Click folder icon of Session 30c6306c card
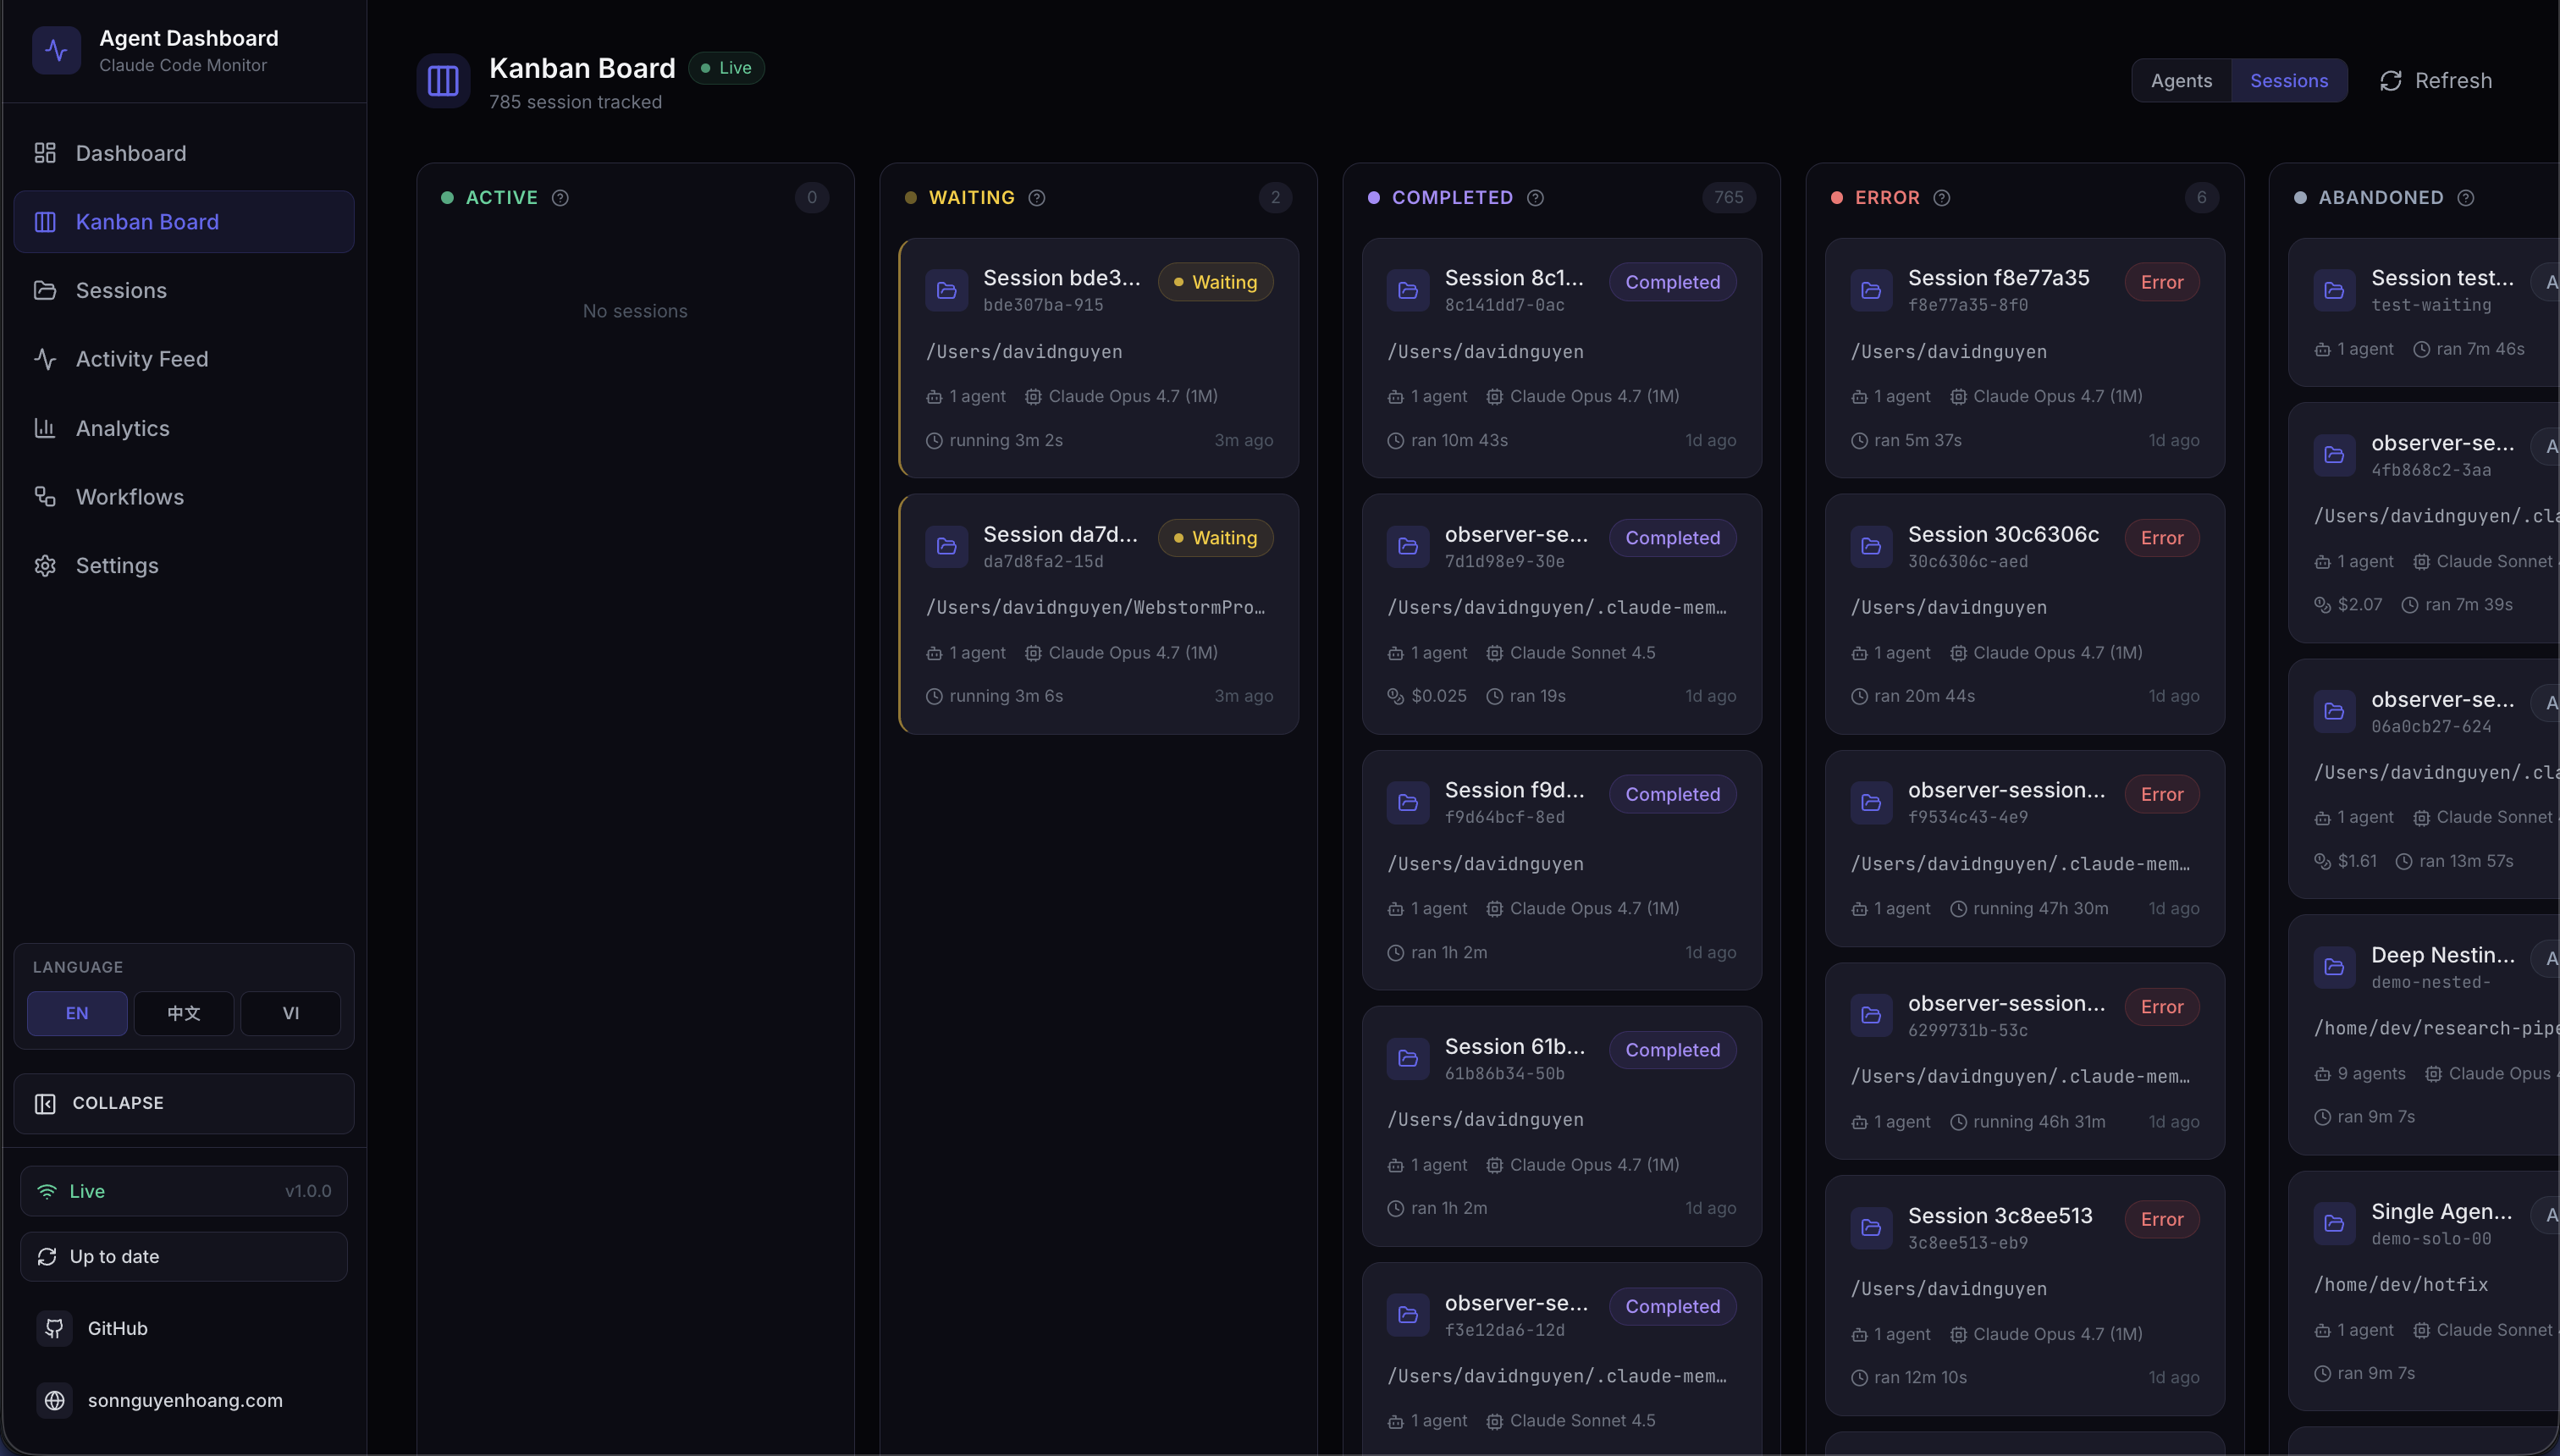Viewport: 2560px width, 1456px height. click(1871, 547)
